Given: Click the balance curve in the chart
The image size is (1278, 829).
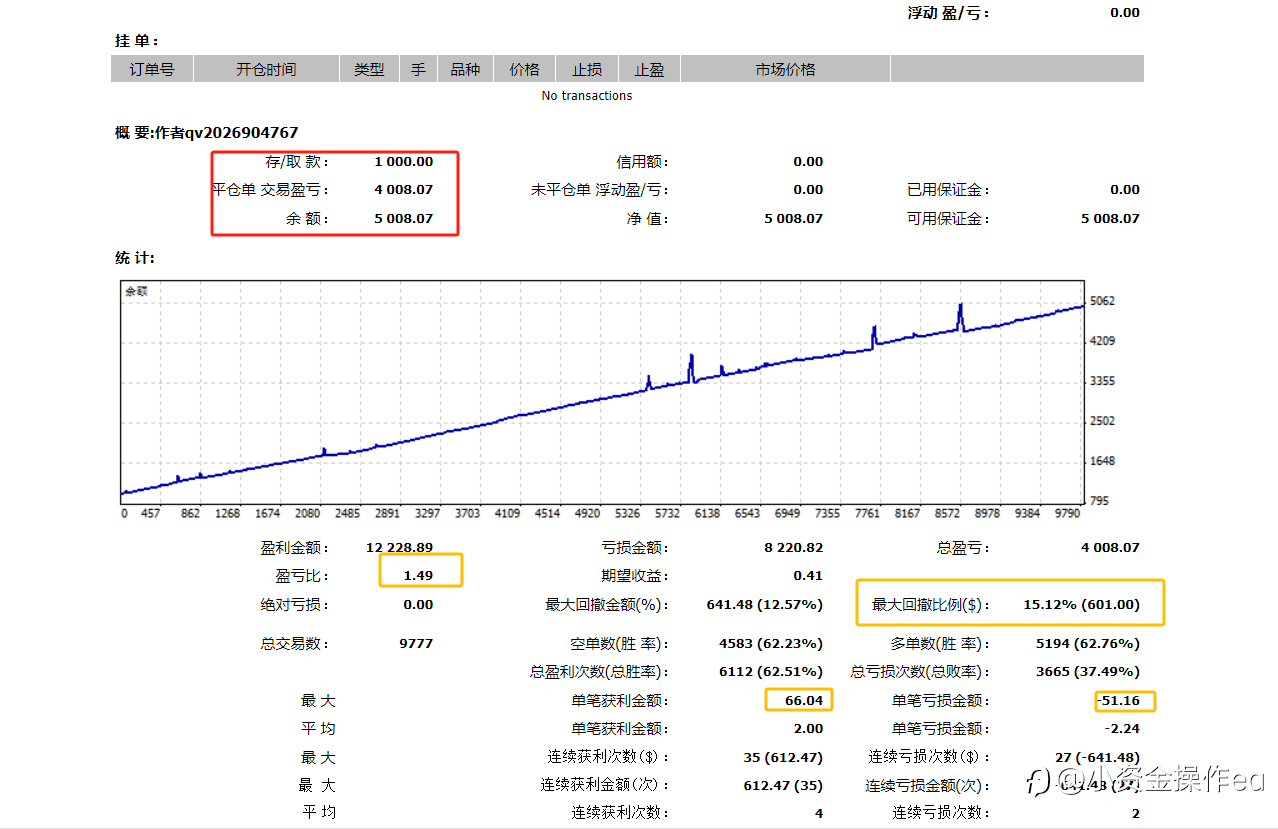Looking at the screenshot, I should click(x=600, y=397).
